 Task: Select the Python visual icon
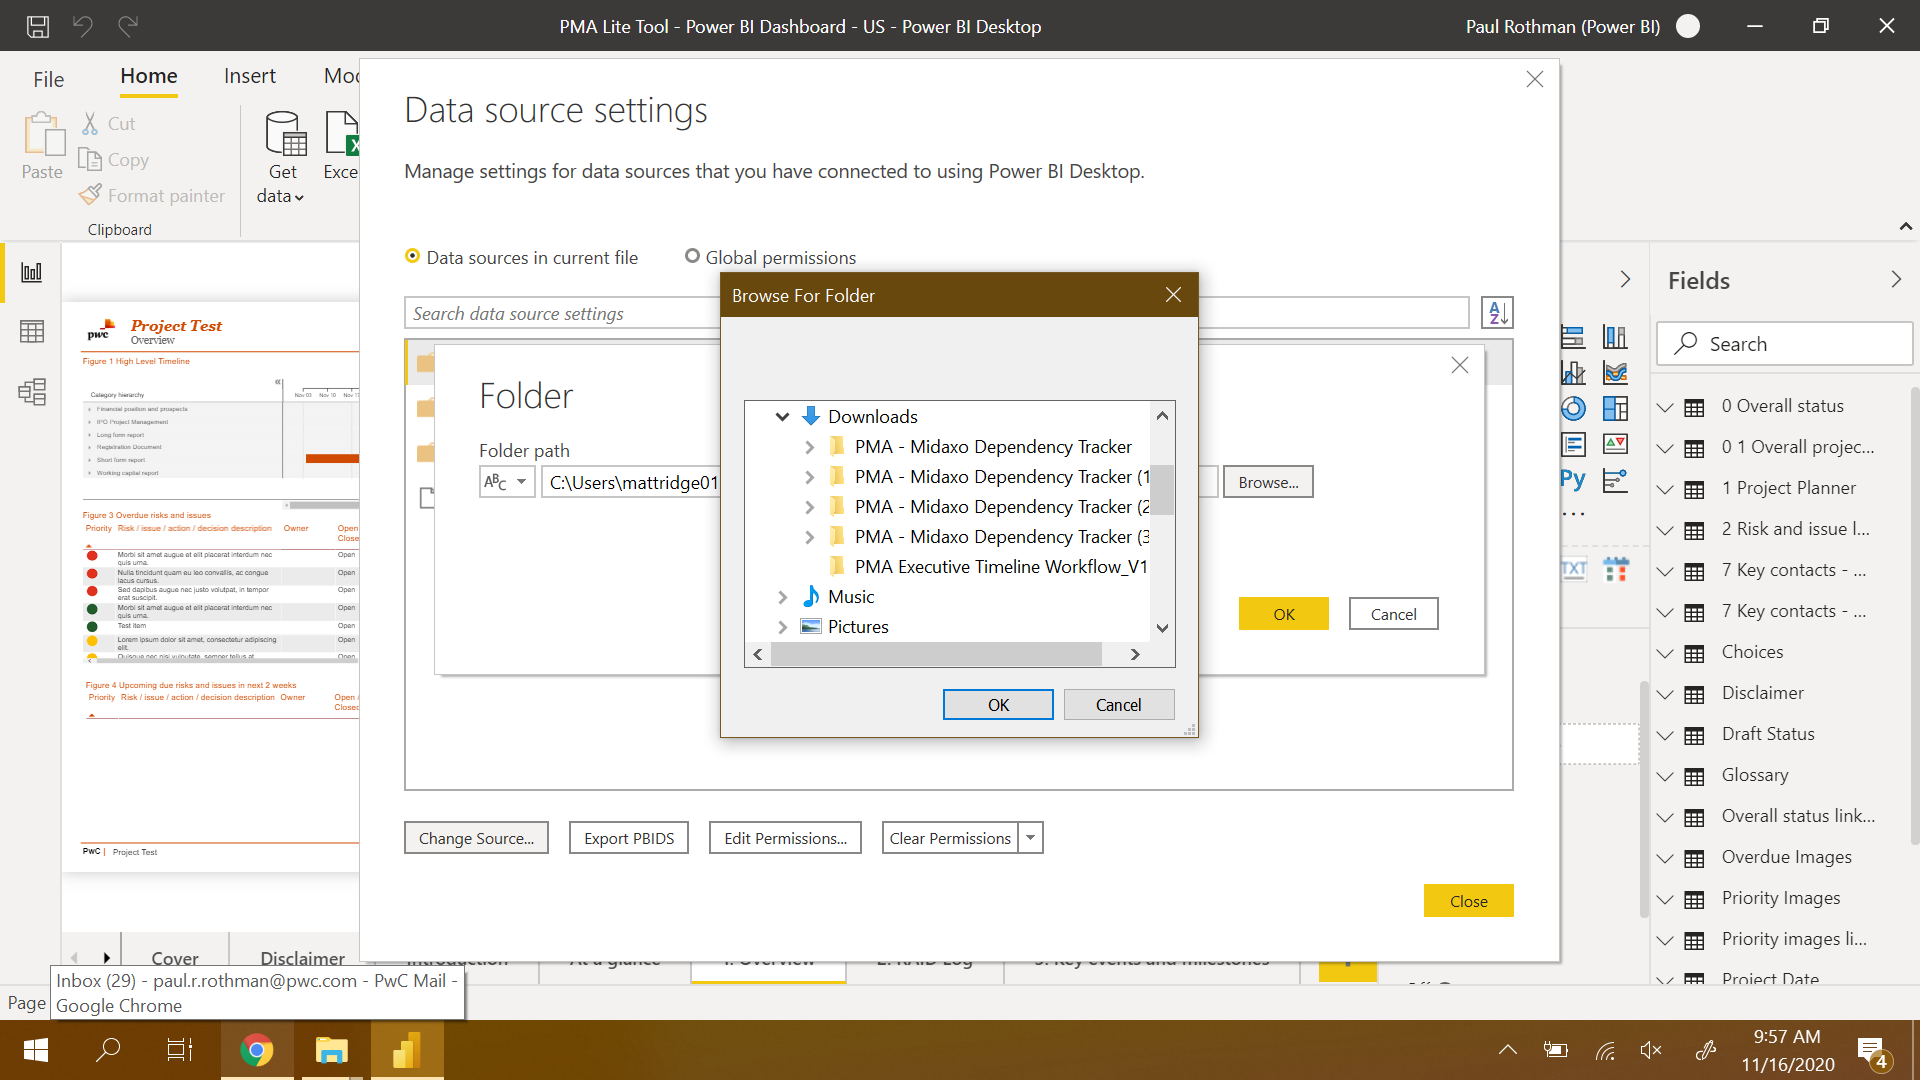click(1573, 480)
